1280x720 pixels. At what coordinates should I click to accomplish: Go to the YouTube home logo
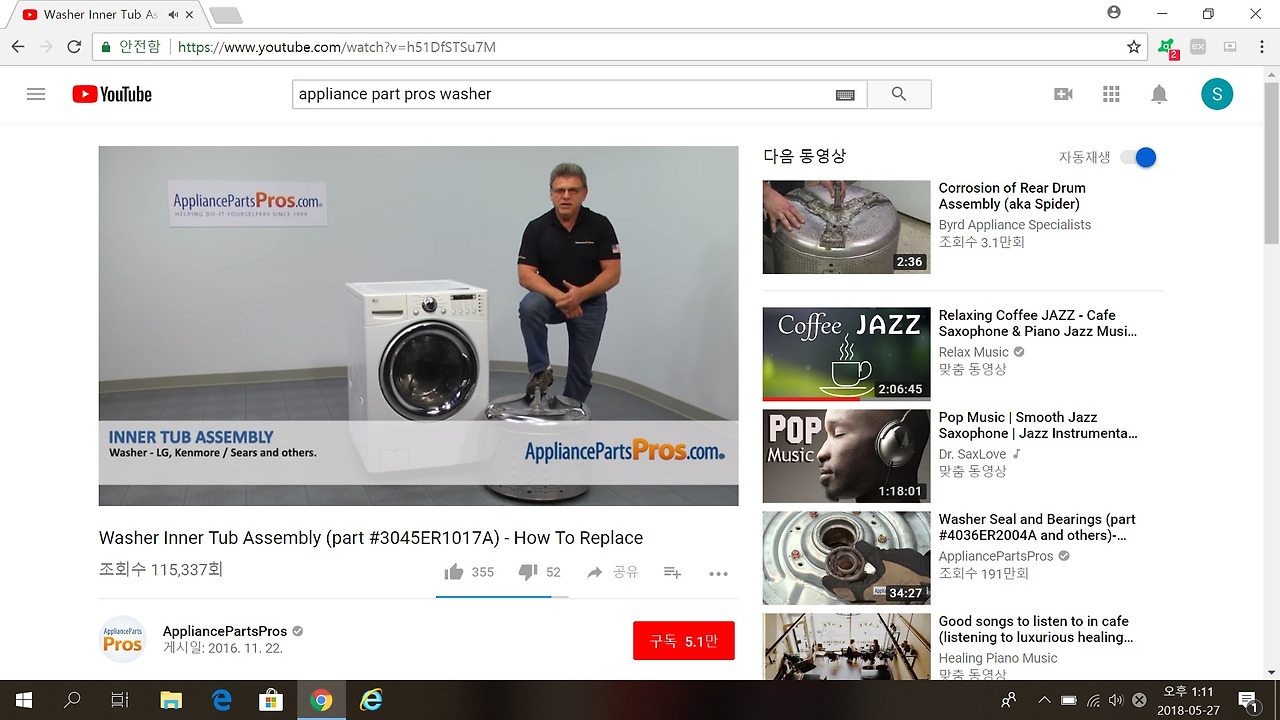(x=112, y=94)
